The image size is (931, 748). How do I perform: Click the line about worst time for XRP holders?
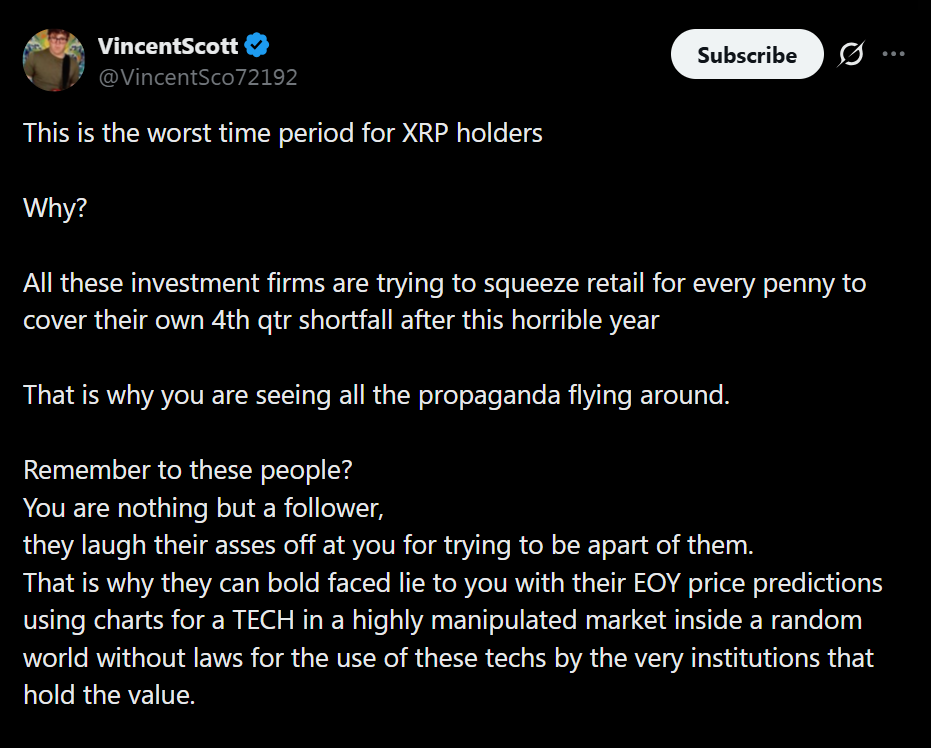[x=283, y=133]
